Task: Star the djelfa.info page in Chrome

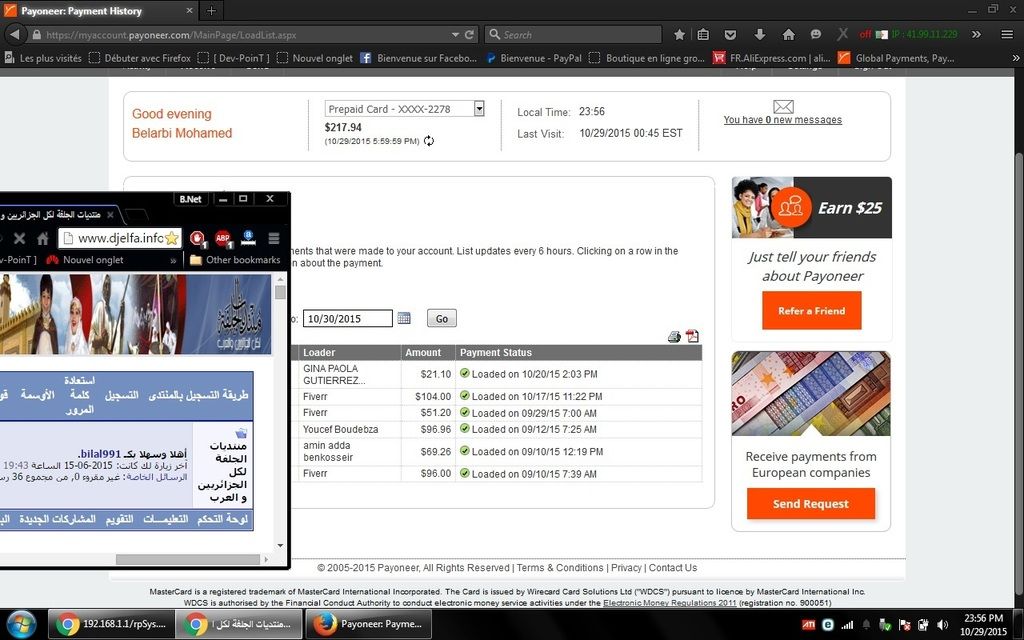Action: coord(172,238)
